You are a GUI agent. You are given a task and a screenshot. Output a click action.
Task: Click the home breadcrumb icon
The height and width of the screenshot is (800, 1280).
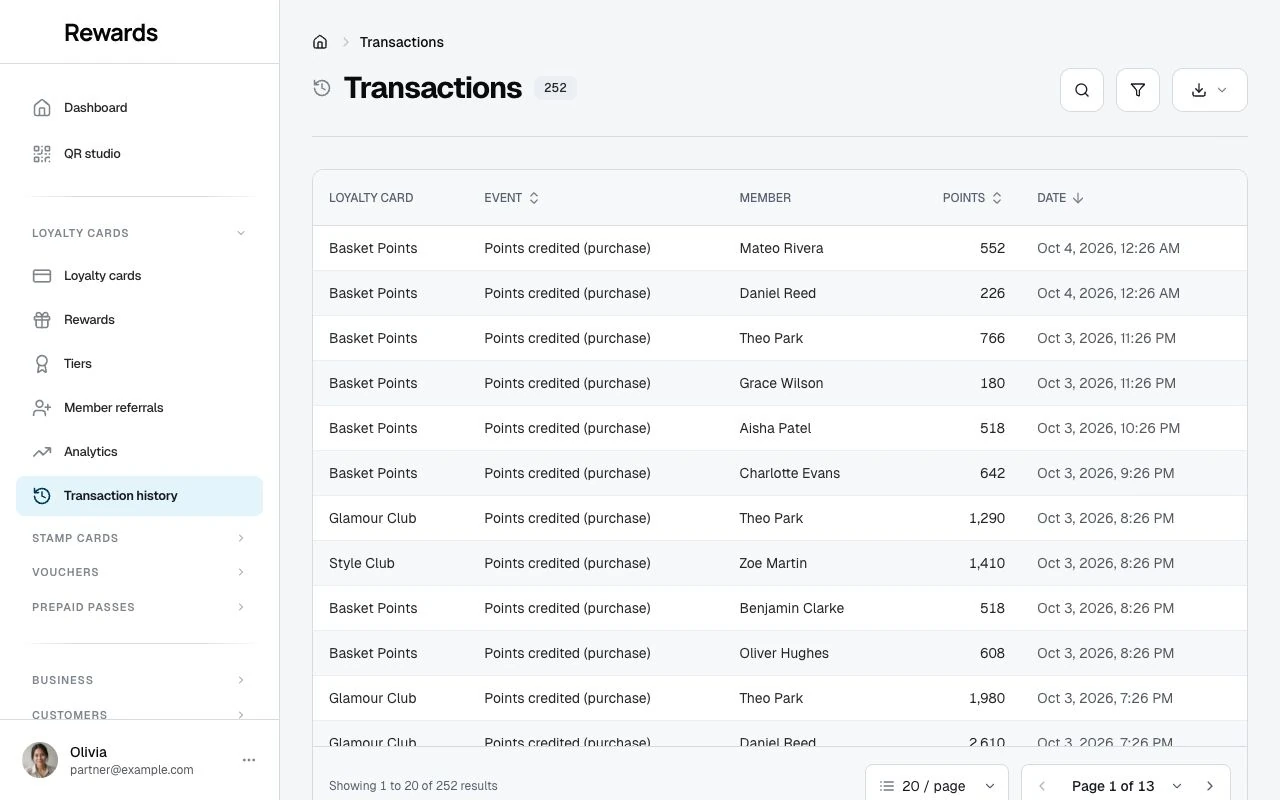click(320, 42)
